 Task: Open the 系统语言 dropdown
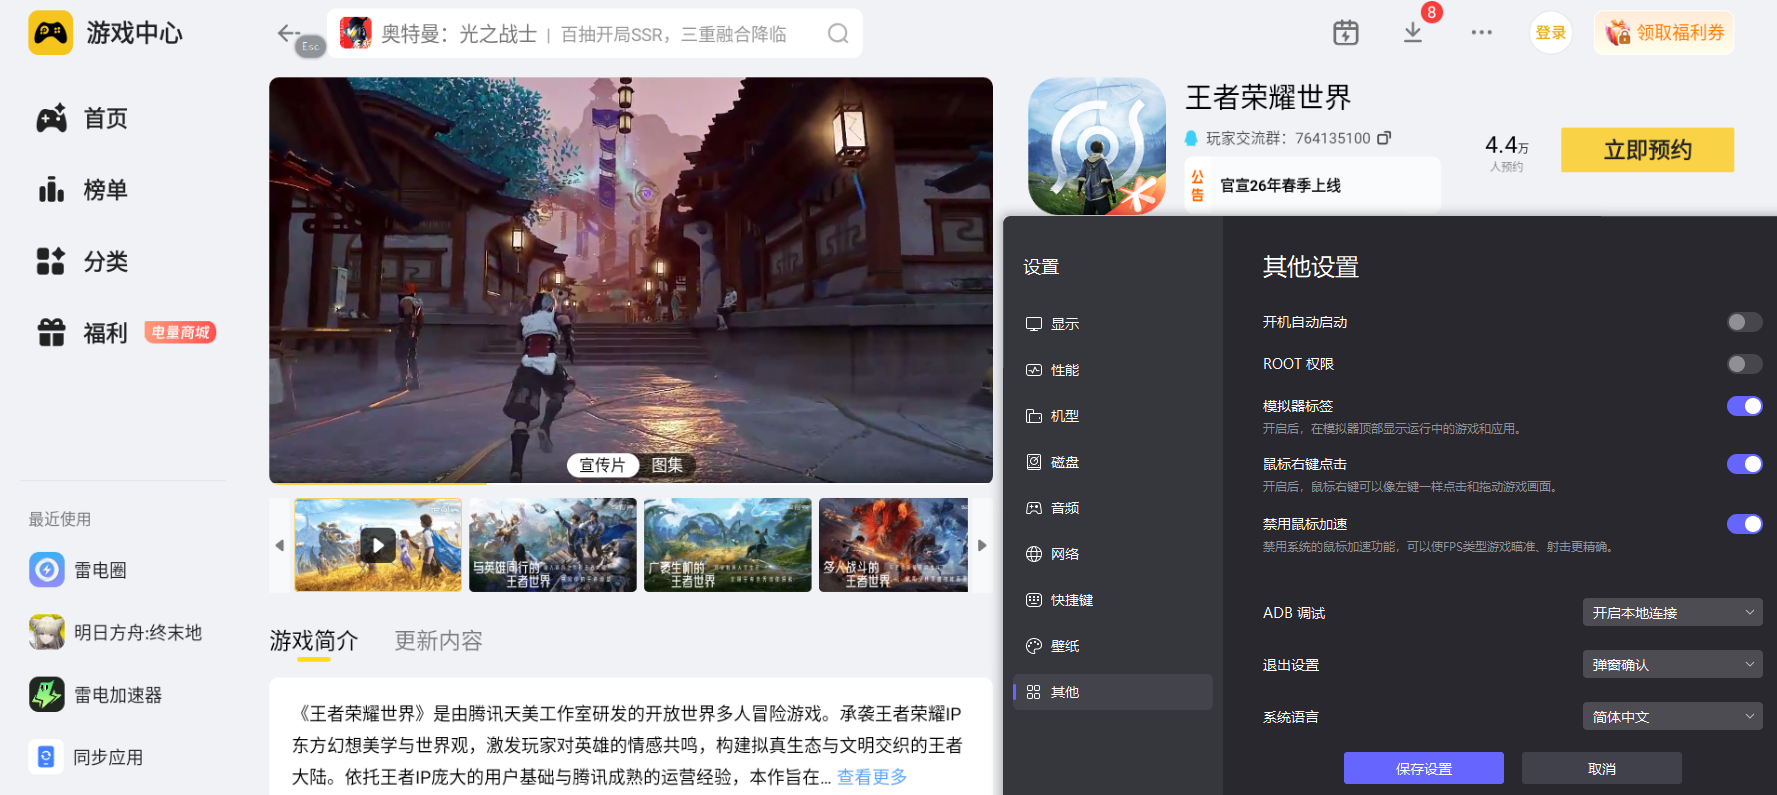pyautogui.click(x=1672, y=717)
